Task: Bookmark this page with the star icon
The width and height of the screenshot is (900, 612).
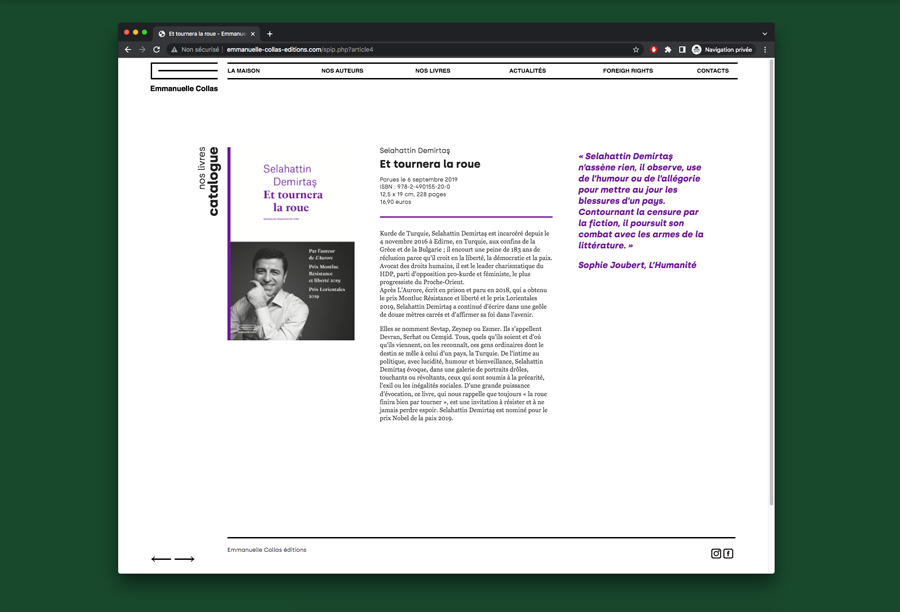Action: pos(636,49)
